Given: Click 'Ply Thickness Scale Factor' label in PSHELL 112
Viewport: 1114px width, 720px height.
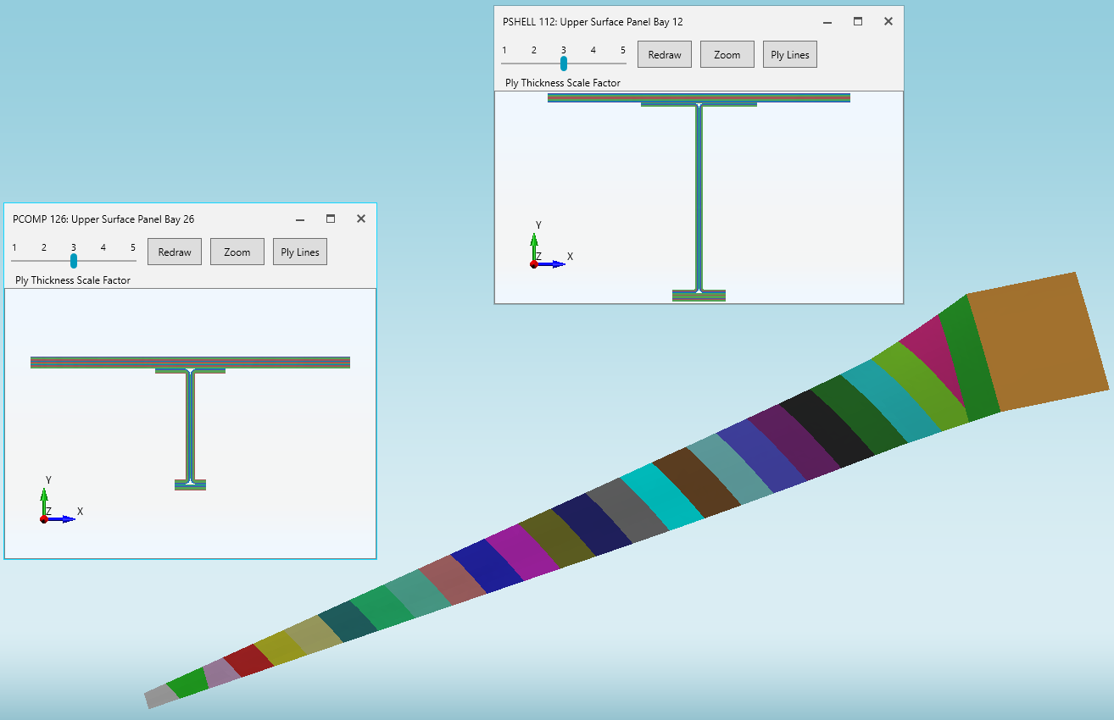Looking at the screenshot, I should point(563,82).
